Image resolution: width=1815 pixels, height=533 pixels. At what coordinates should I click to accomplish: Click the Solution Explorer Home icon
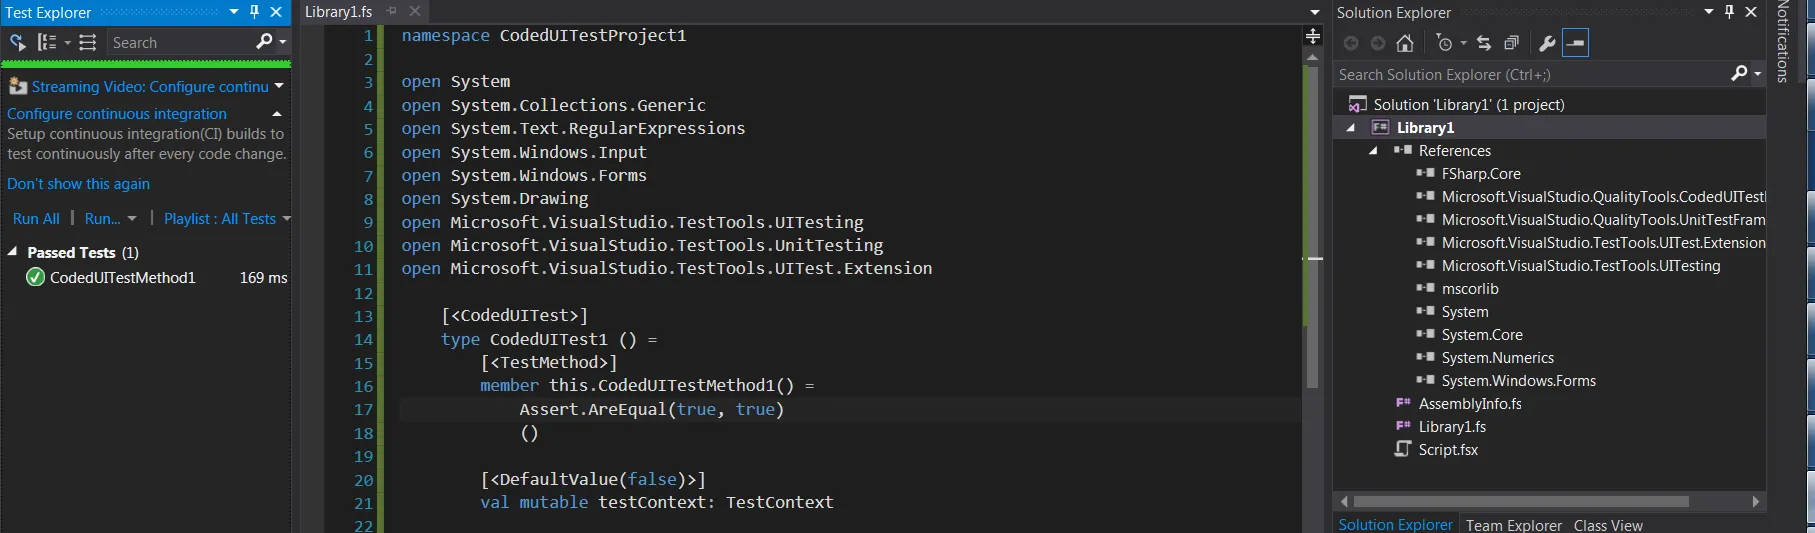pyautogui.click(x=1405, y=43)
